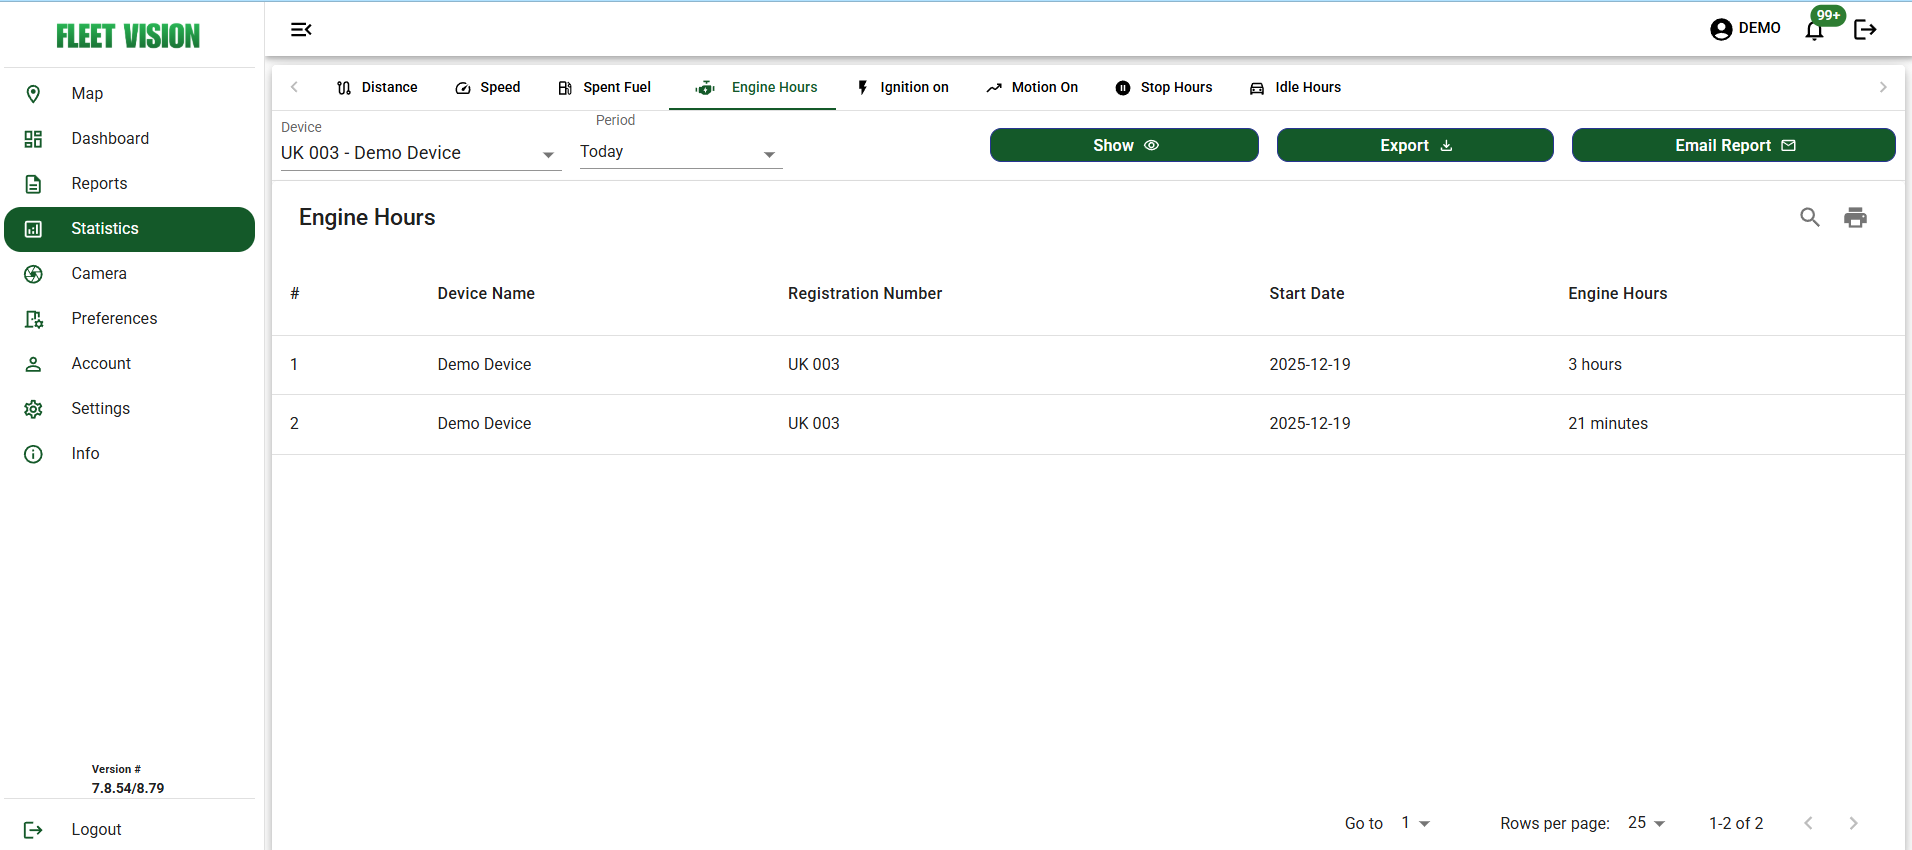1912x850 pixels.
Task: Print the Engine Hours table
Action: 1855,217
